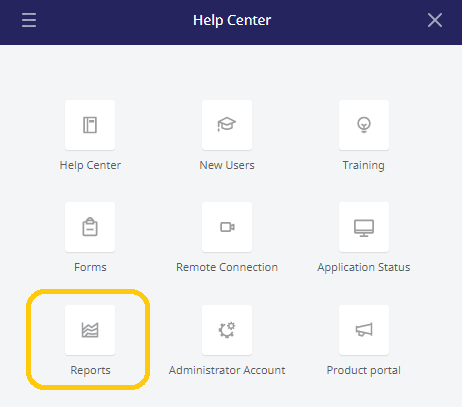
Task: Launch Remote Connection camera icon
Action: pyautogui.click(x=227, y=227)
